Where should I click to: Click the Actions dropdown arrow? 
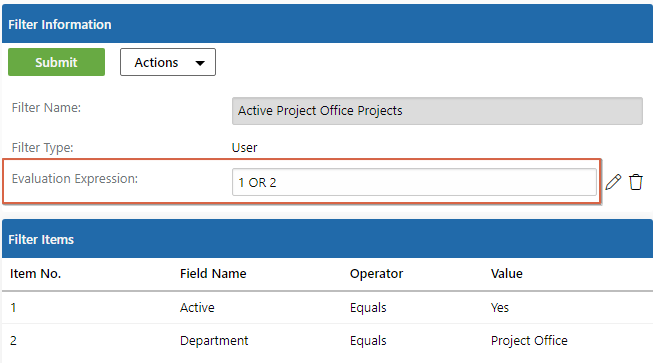tap(200, 63)
